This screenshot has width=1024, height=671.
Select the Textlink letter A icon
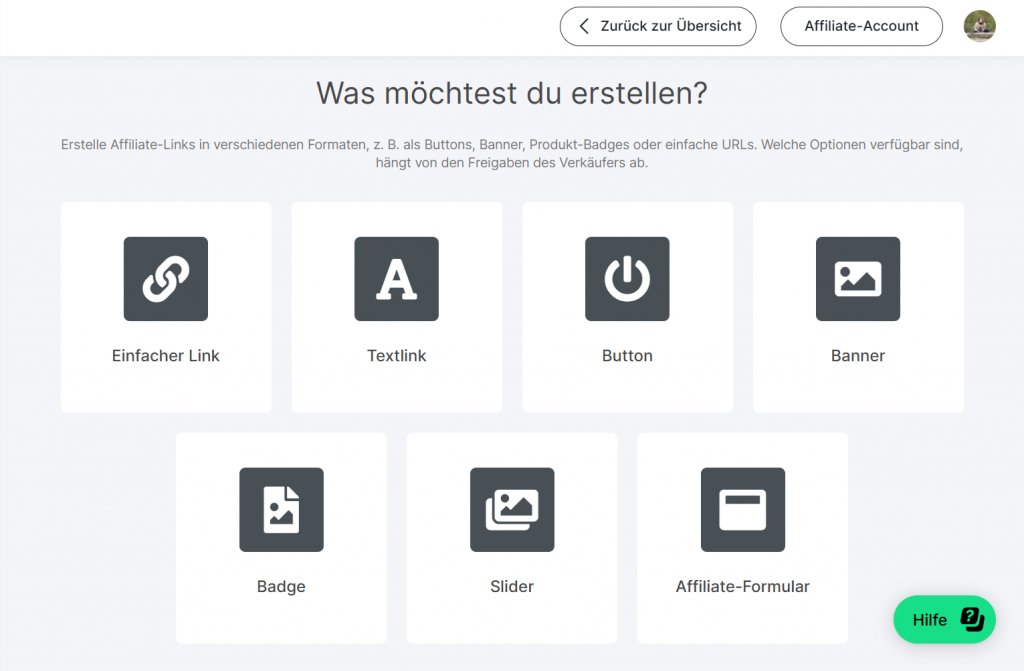point(396,279)
